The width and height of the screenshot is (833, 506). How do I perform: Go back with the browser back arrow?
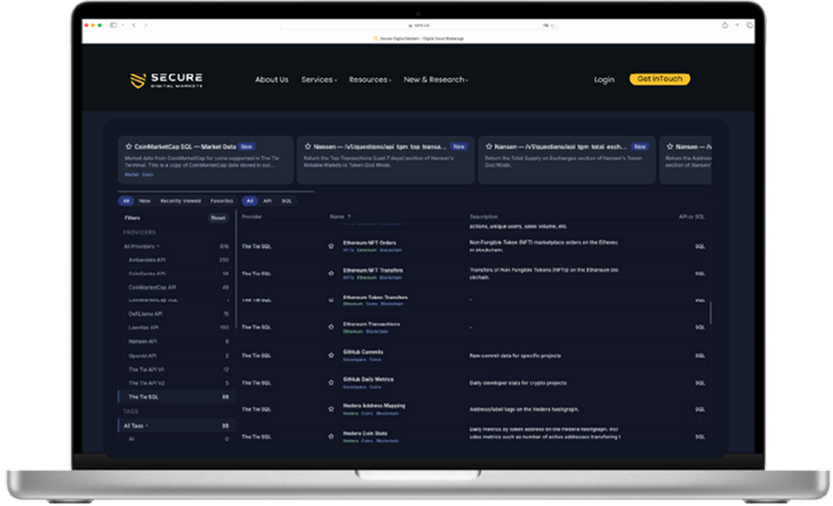134,25
